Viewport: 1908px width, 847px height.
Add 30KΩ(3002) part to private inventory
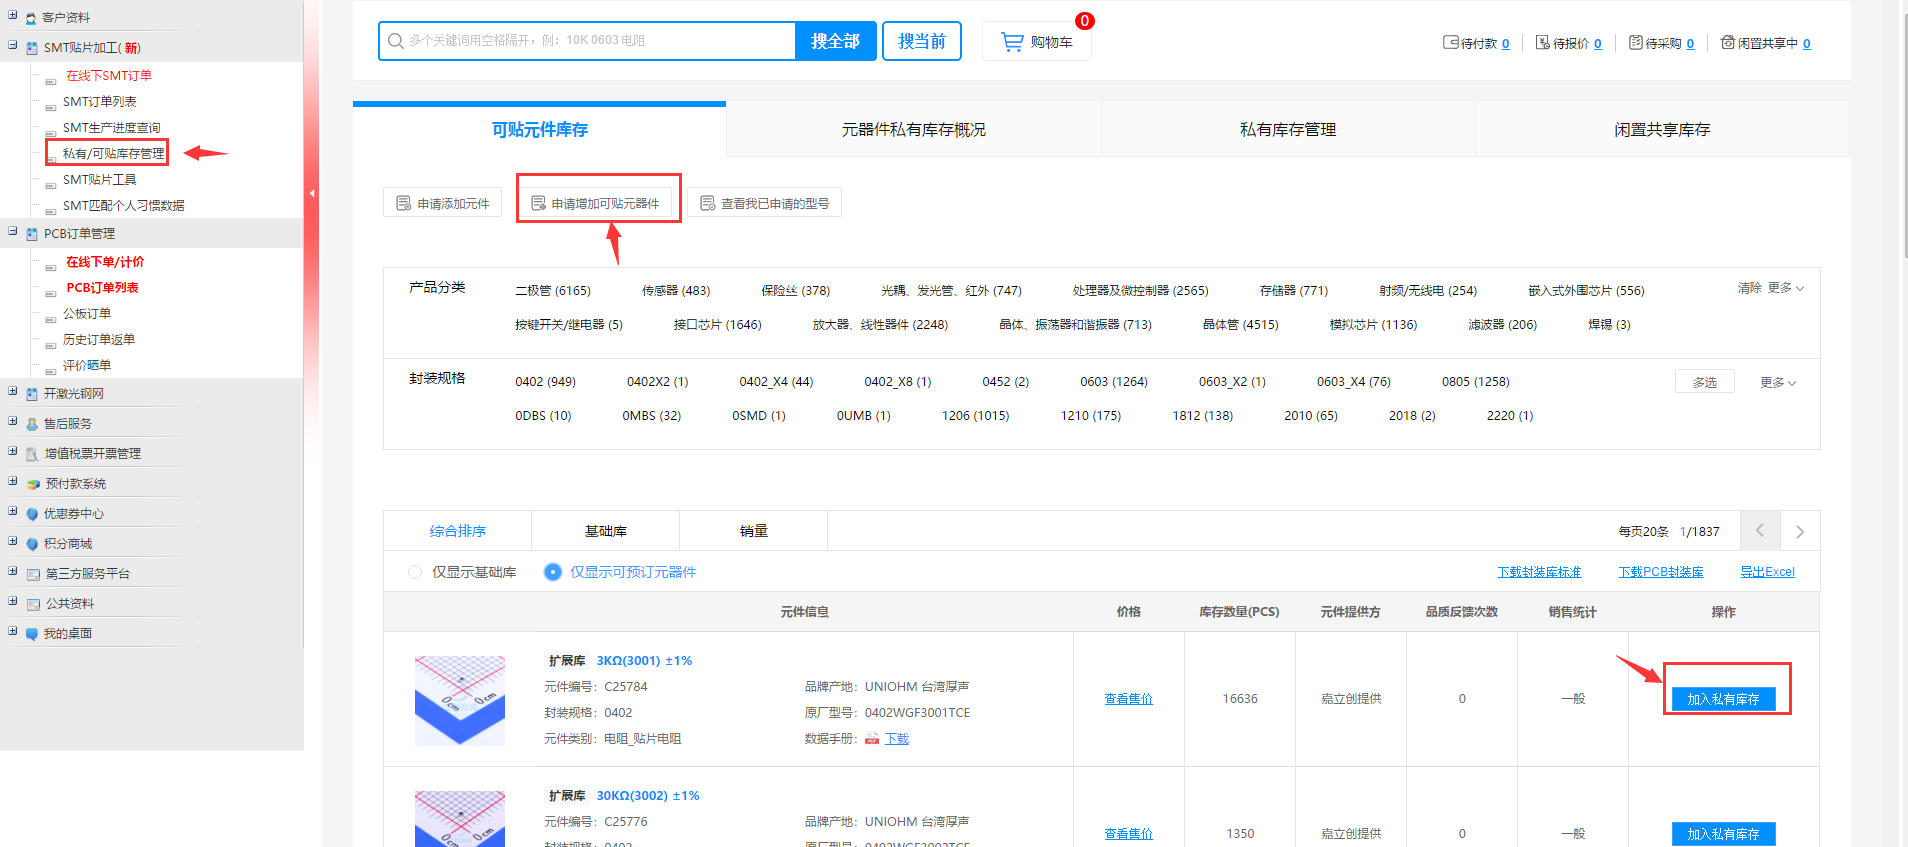1723,834
